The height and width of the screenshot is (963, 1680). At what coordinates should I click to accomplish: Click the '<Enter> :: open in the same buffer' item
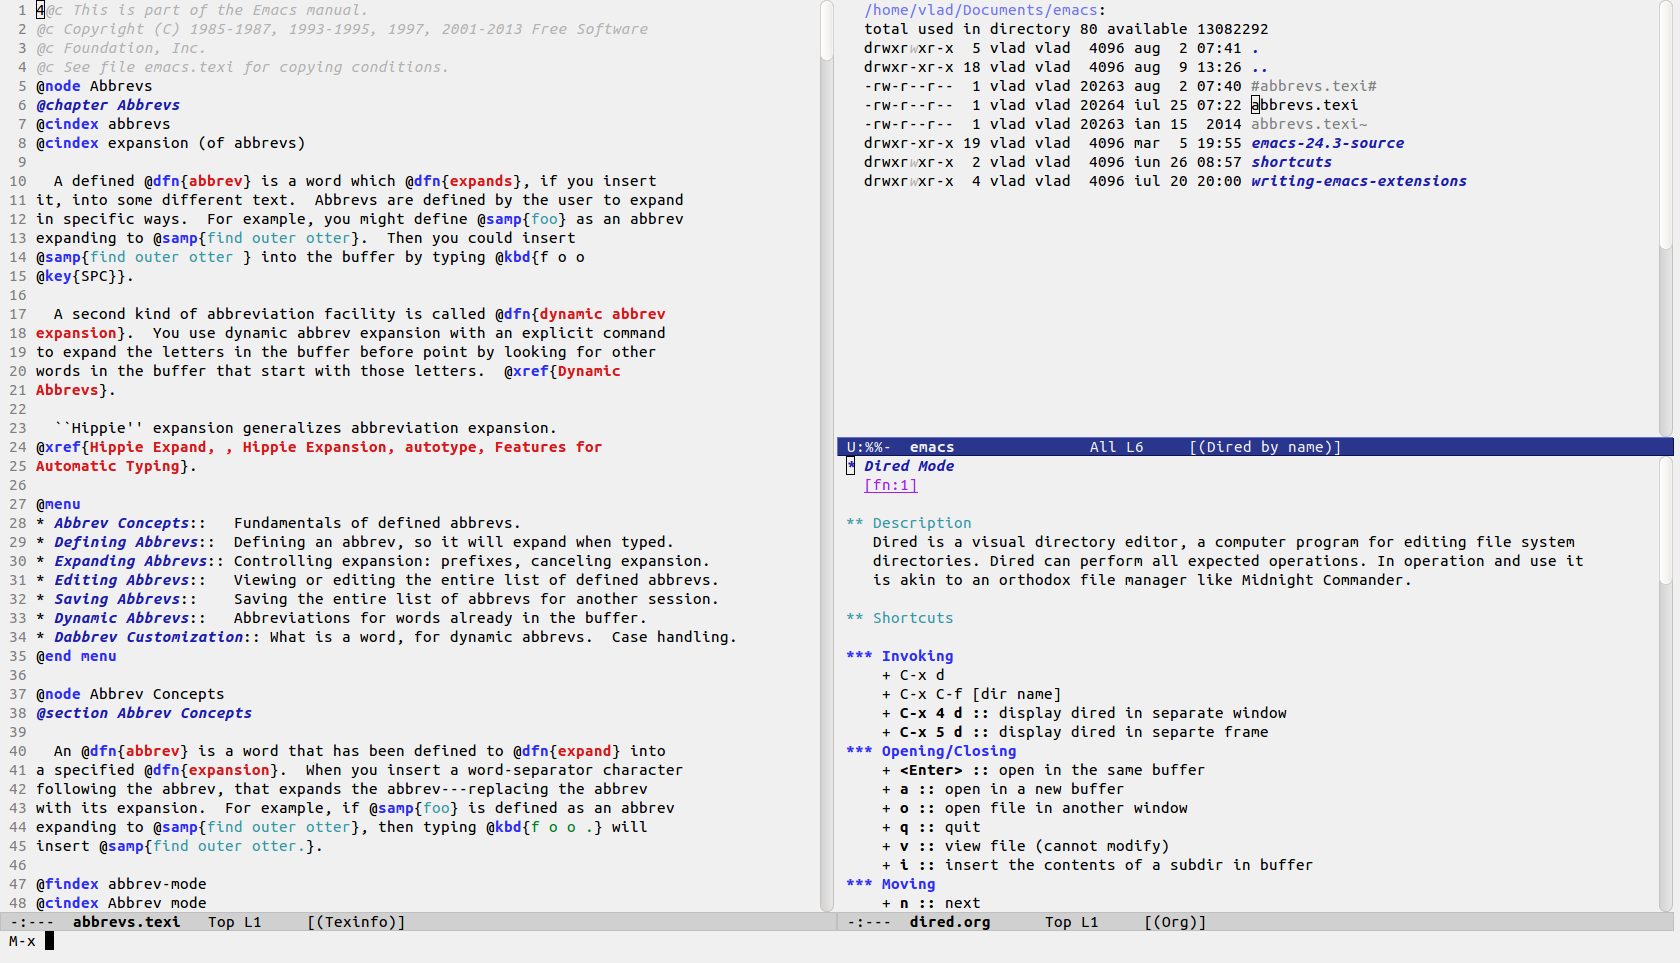[x=1043, y=770]
